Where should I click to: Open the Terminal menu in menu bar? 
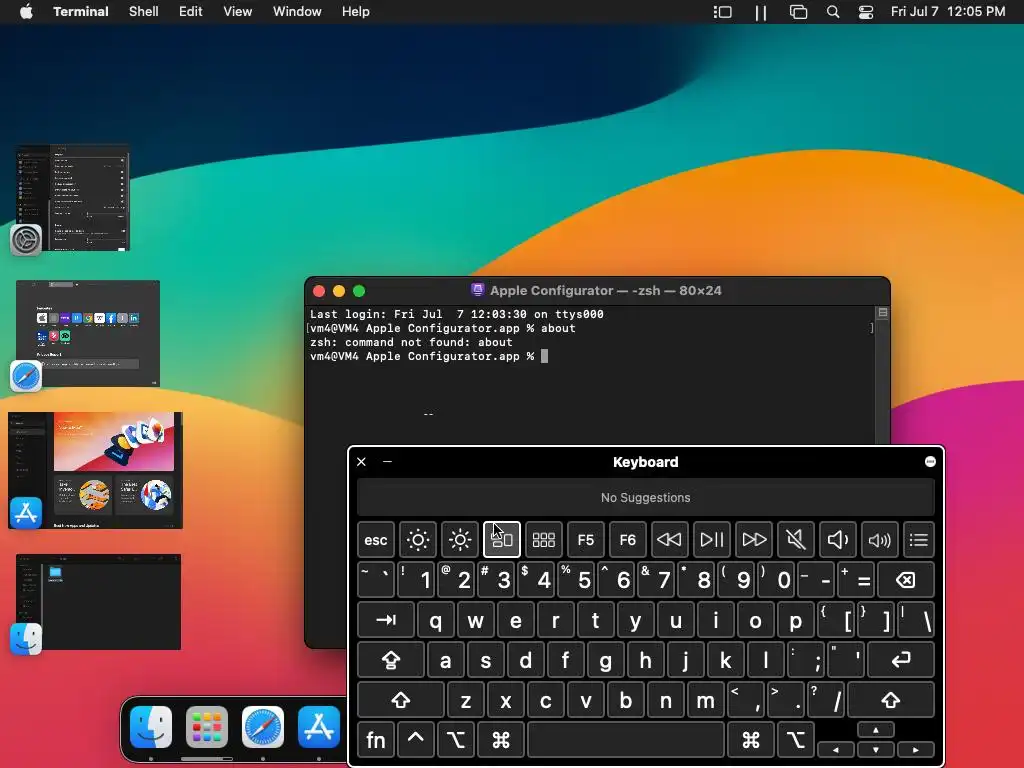tap(81, 12)
